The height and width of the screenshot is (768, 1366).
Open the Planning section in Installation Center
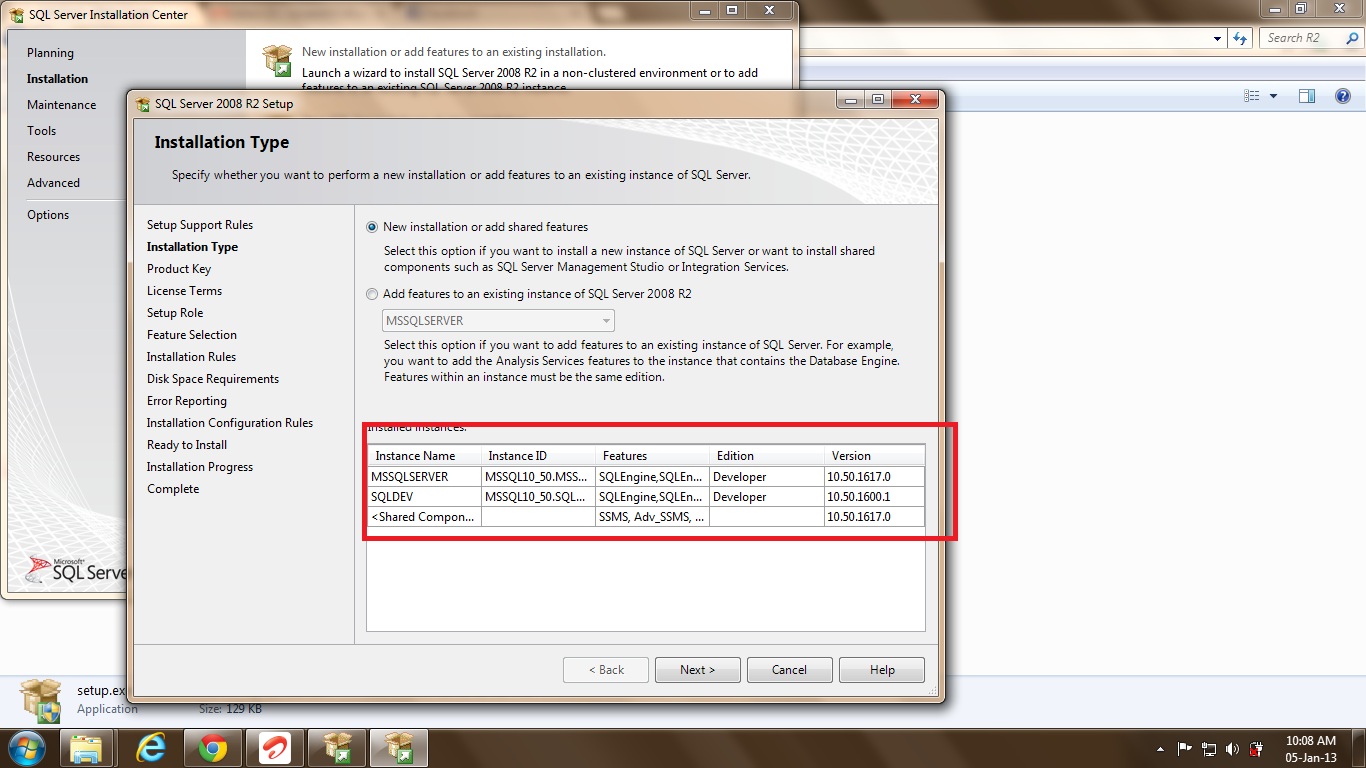tap(50, 53)
